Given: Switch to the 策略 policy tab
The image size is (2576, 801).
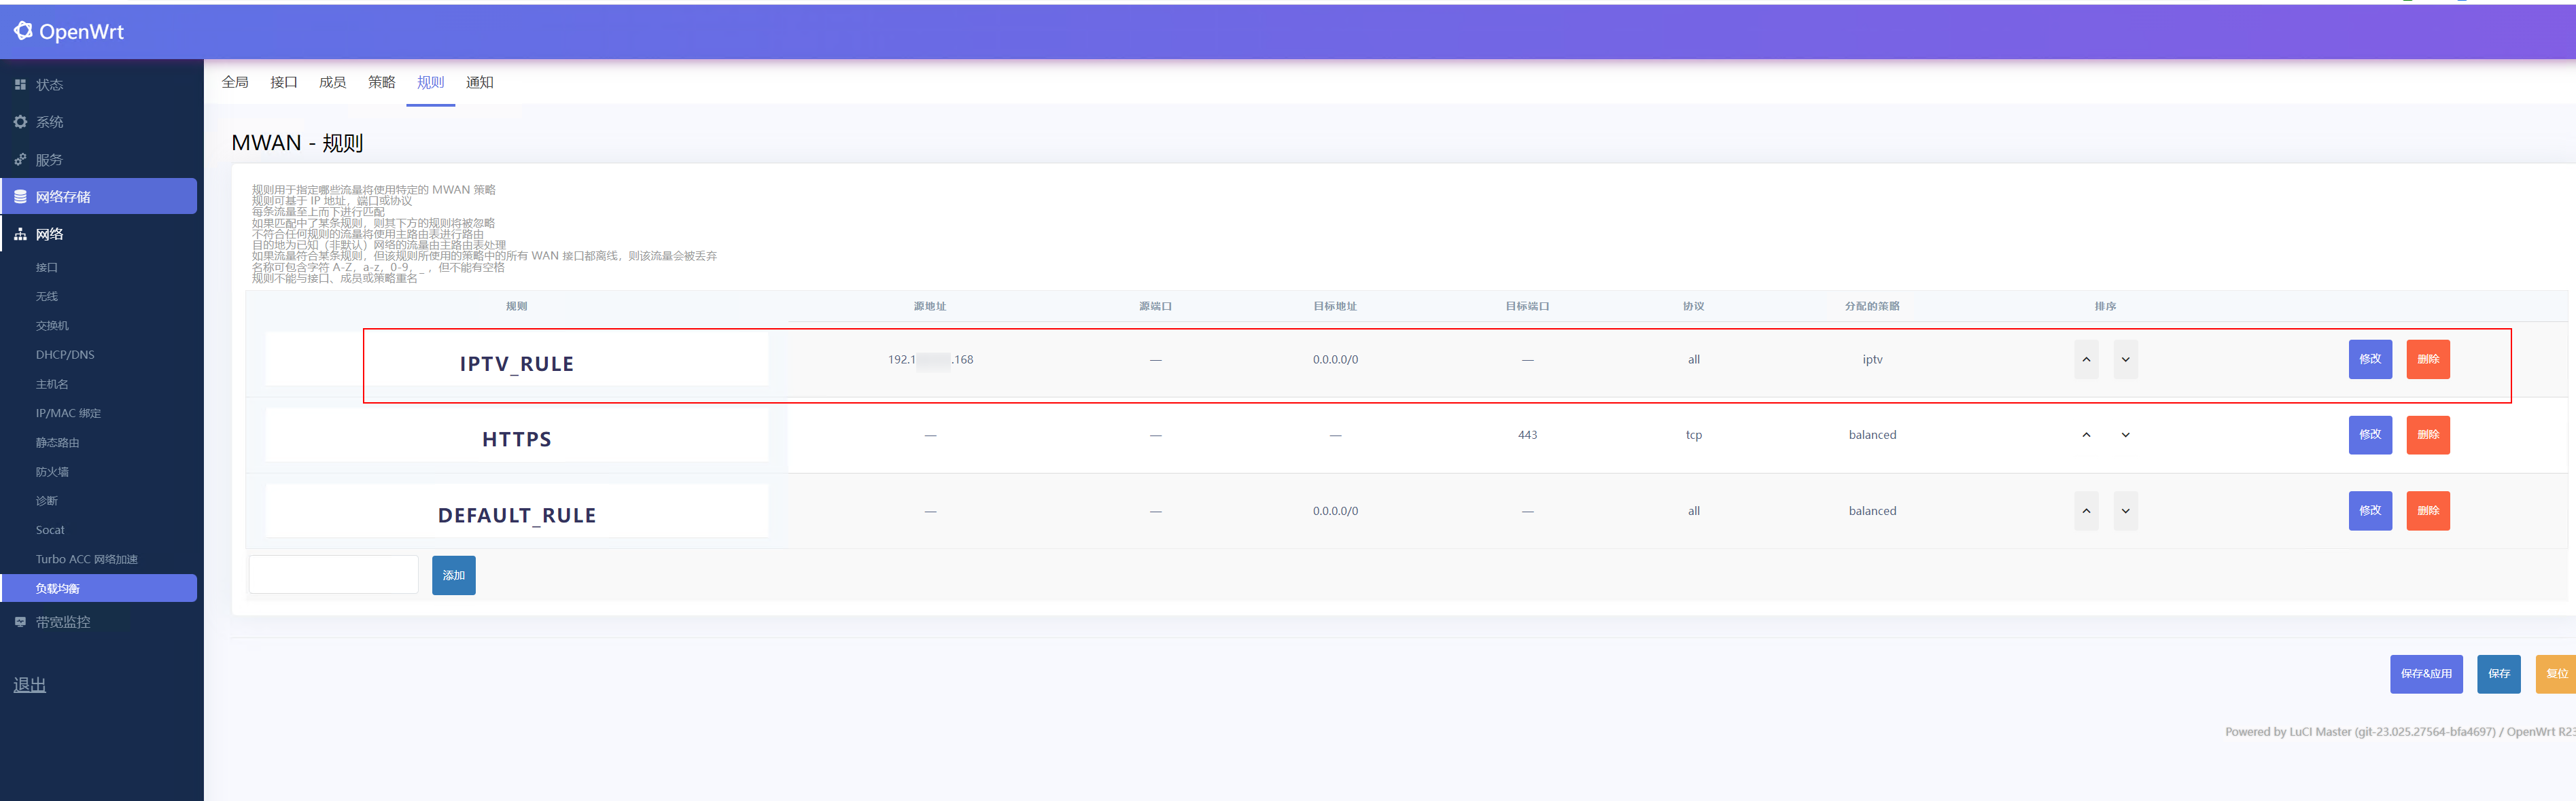Looking at the screenshot, I should point(381,82).
